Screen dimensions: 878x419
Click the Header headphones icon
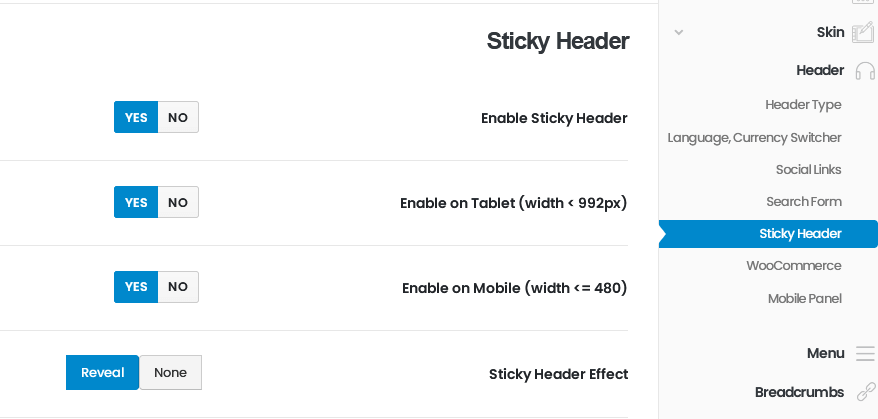point(865,71)
